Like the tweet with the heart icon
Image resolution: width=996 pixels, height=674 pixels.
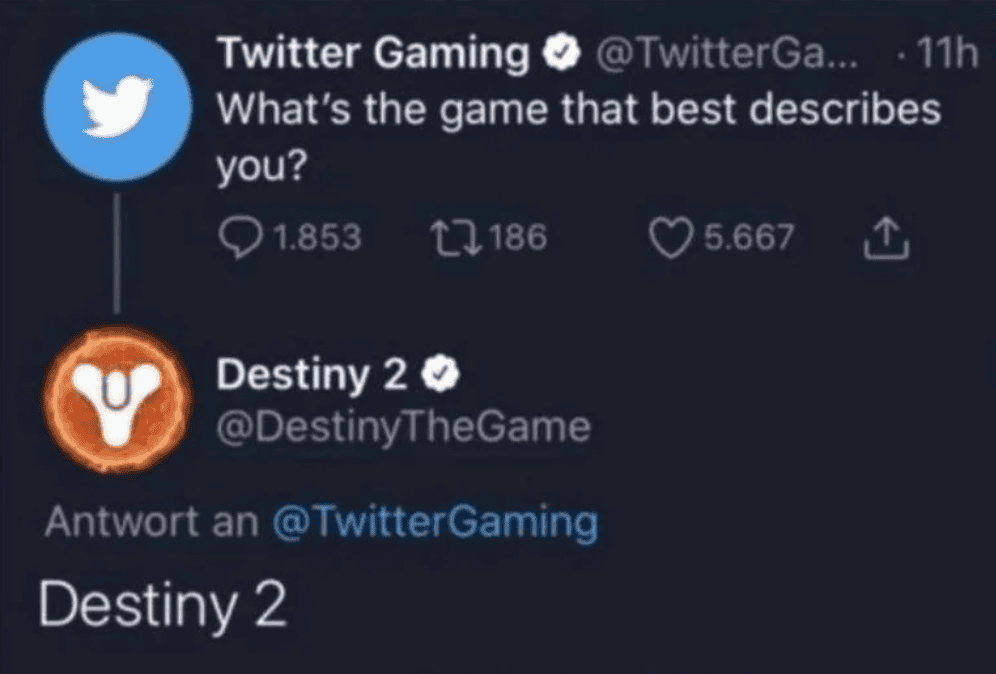point(669,238)
